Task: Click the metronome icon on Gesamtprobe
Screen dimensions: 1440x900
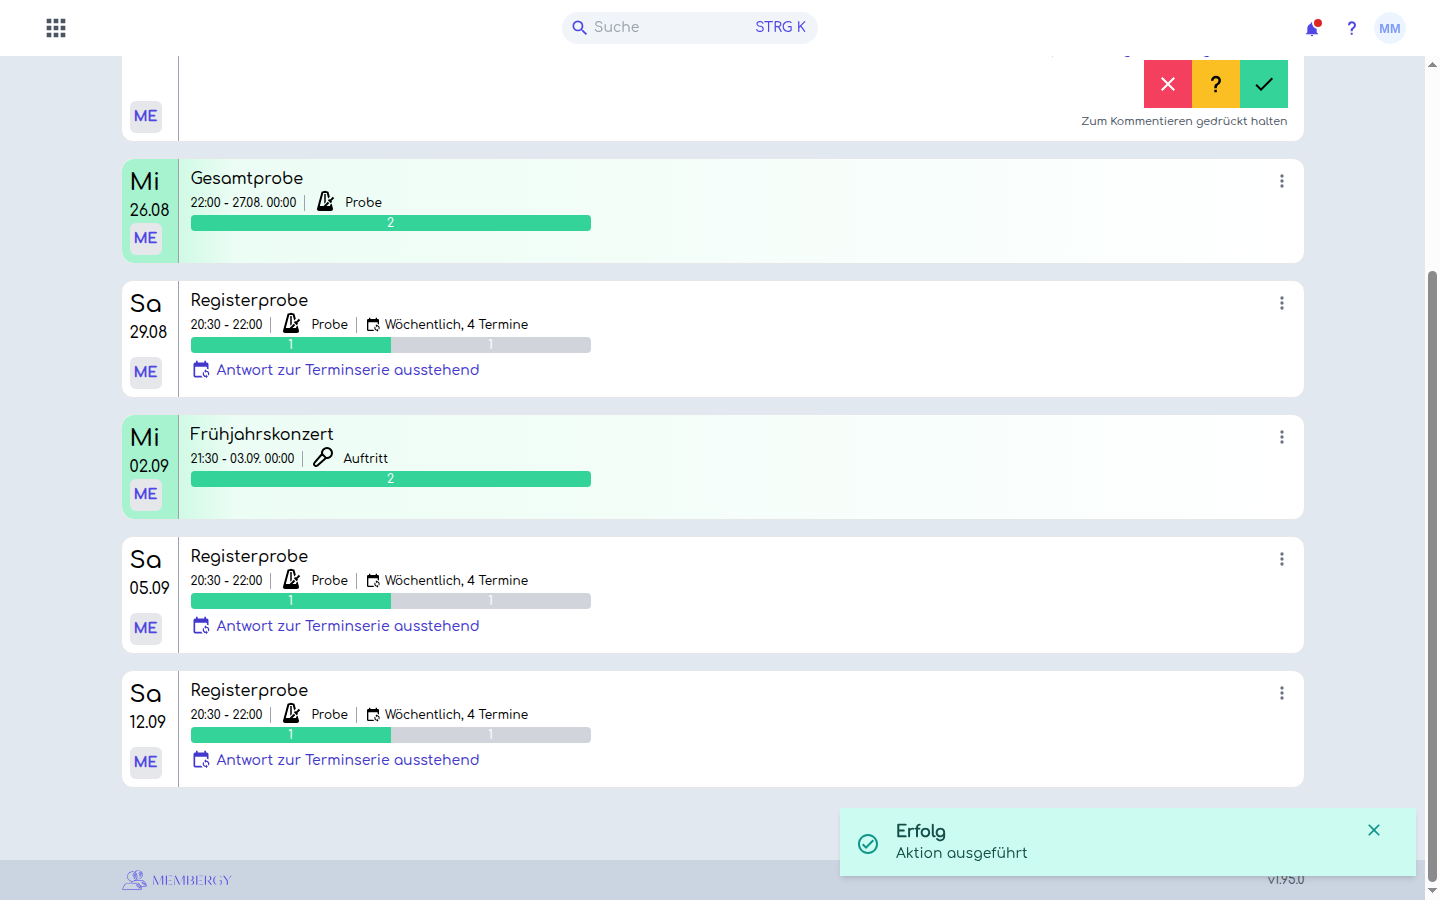Action: (x=325, y=202)
